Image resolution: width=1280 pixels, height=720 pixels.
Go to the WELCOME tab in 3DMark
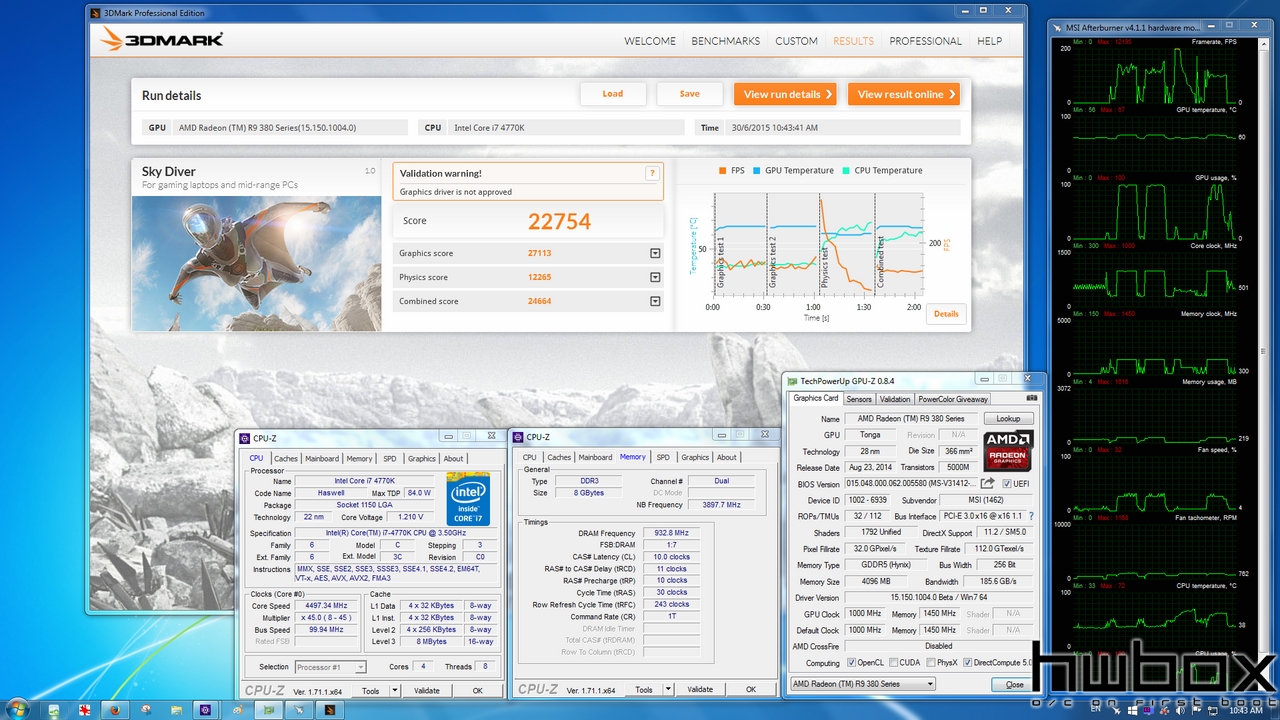tap(650, 41)
